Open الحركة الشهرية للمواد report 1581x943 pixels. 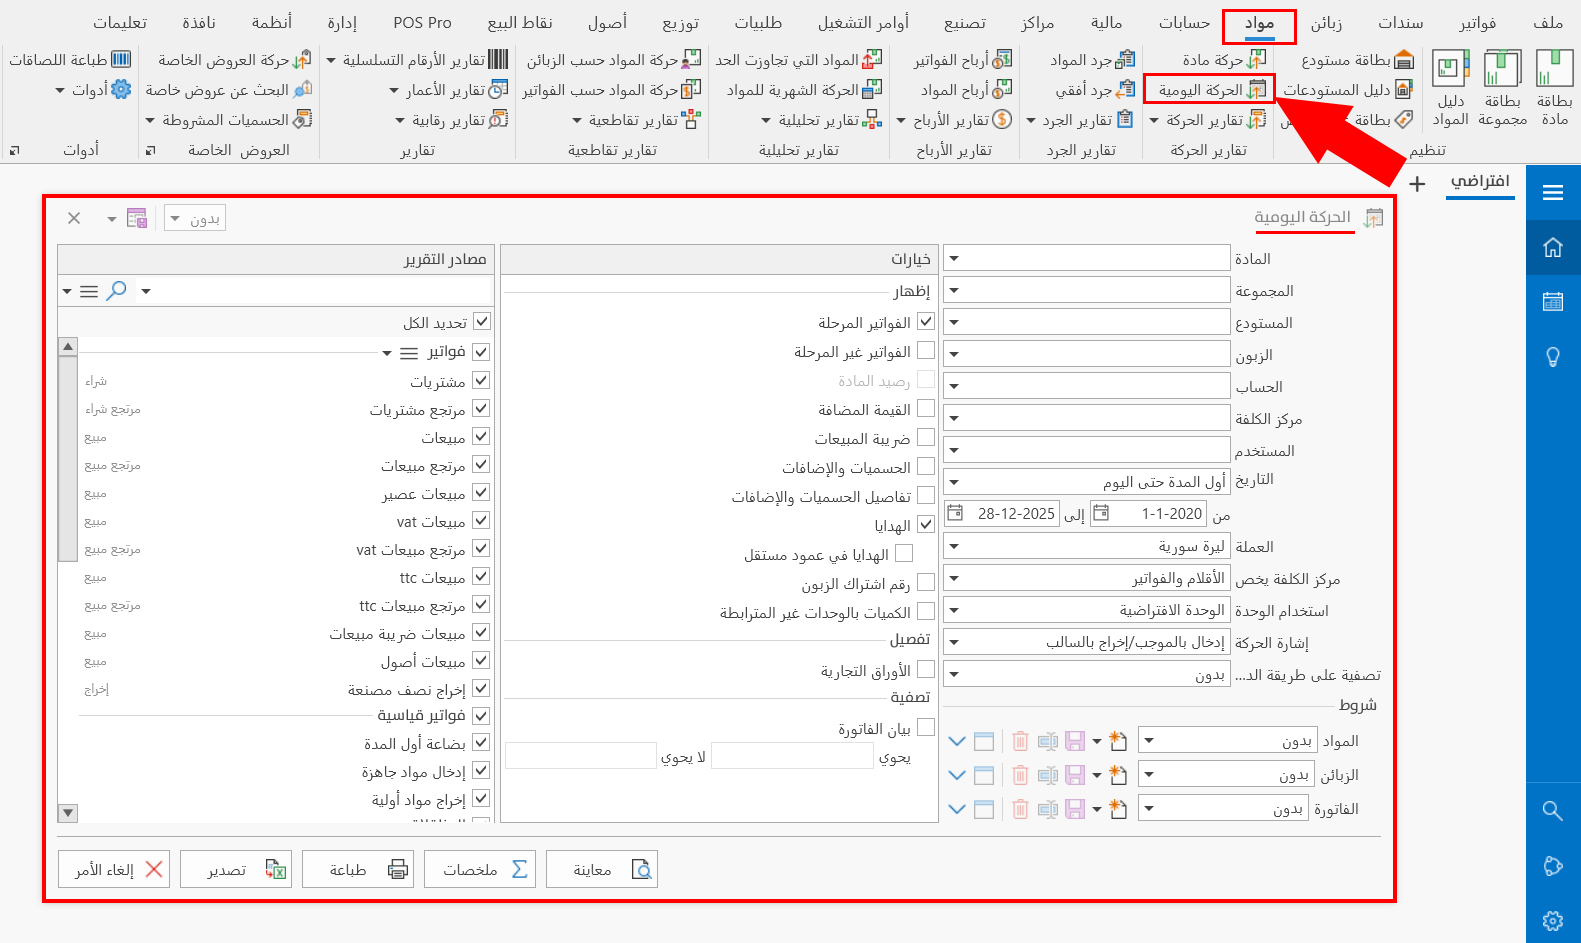(805, 90)
